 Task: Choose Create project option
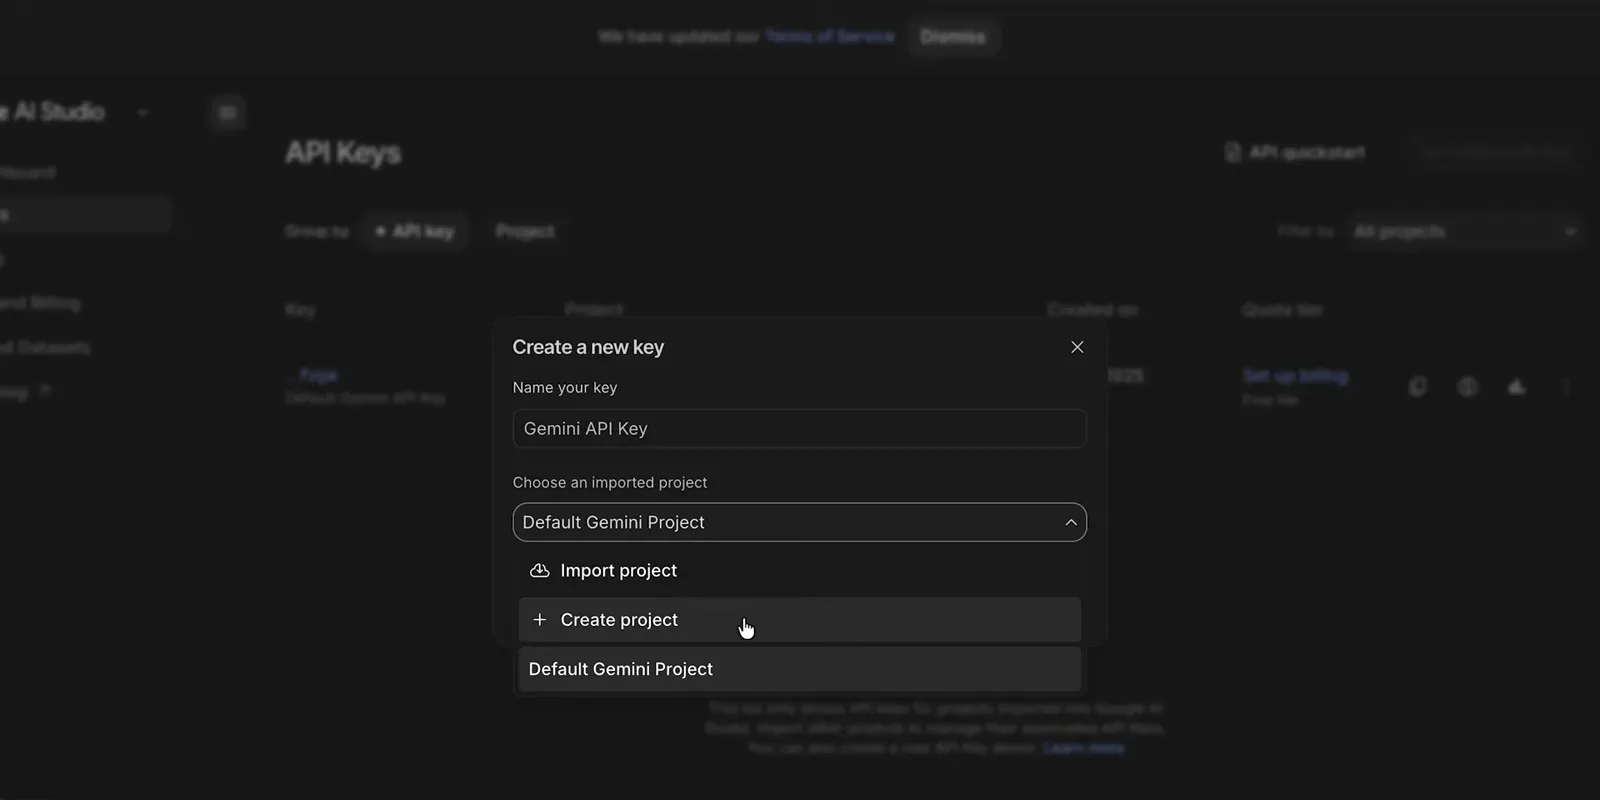point(799,620)
